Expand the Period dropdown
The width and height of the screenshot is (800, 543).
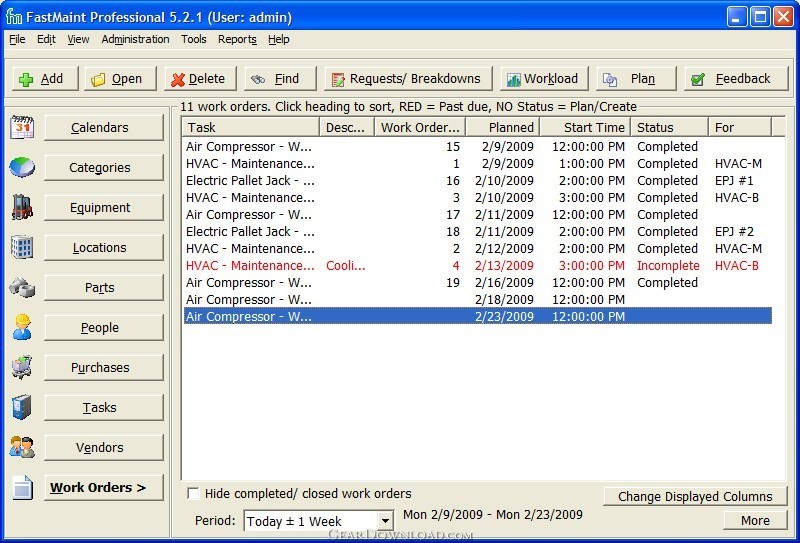pos(386,521)
